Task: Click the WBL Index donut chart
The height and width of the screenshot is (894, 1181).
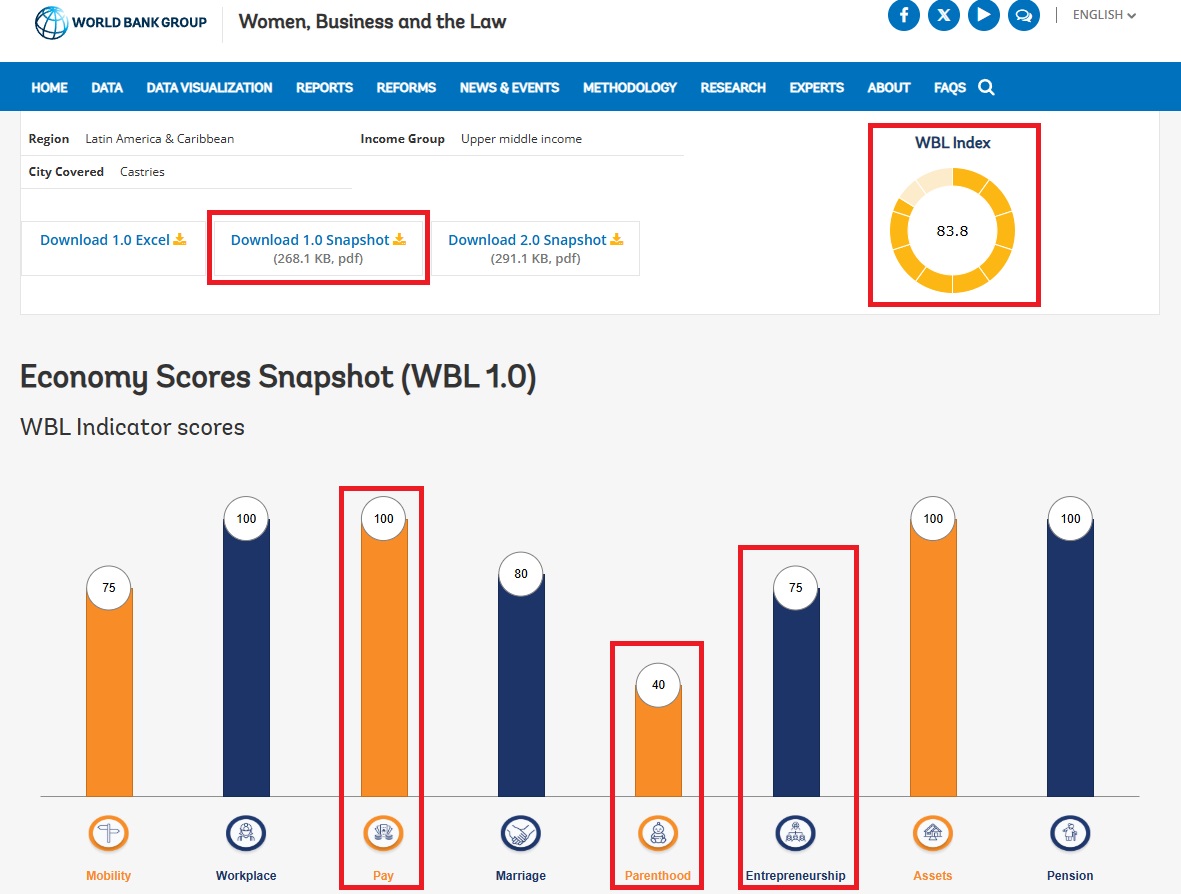Action: pos(953,230)
